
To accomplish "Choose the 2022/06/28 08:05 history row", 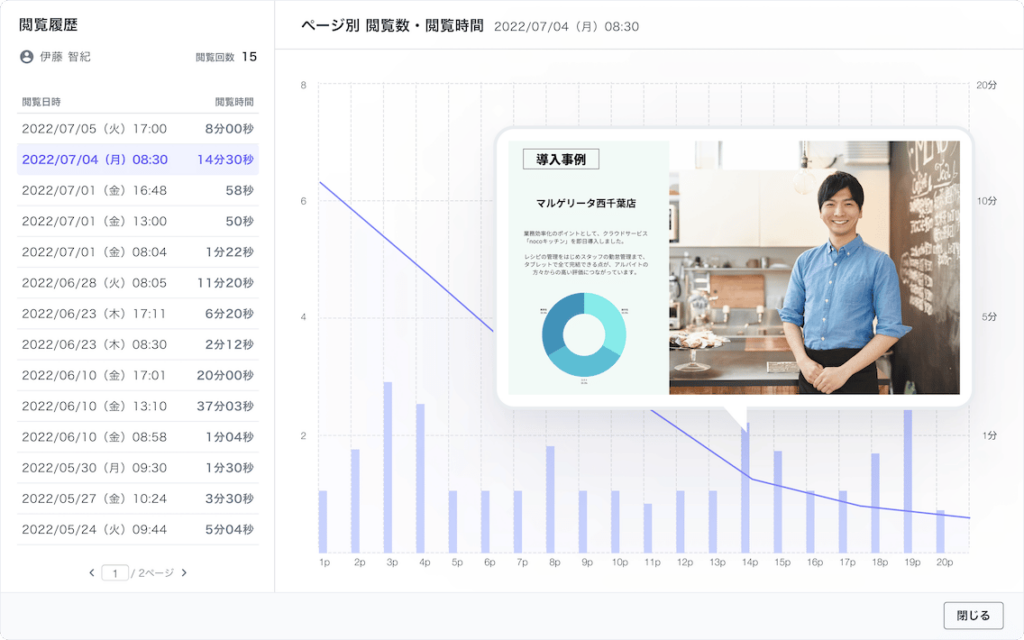I will [x=137, y=283].
